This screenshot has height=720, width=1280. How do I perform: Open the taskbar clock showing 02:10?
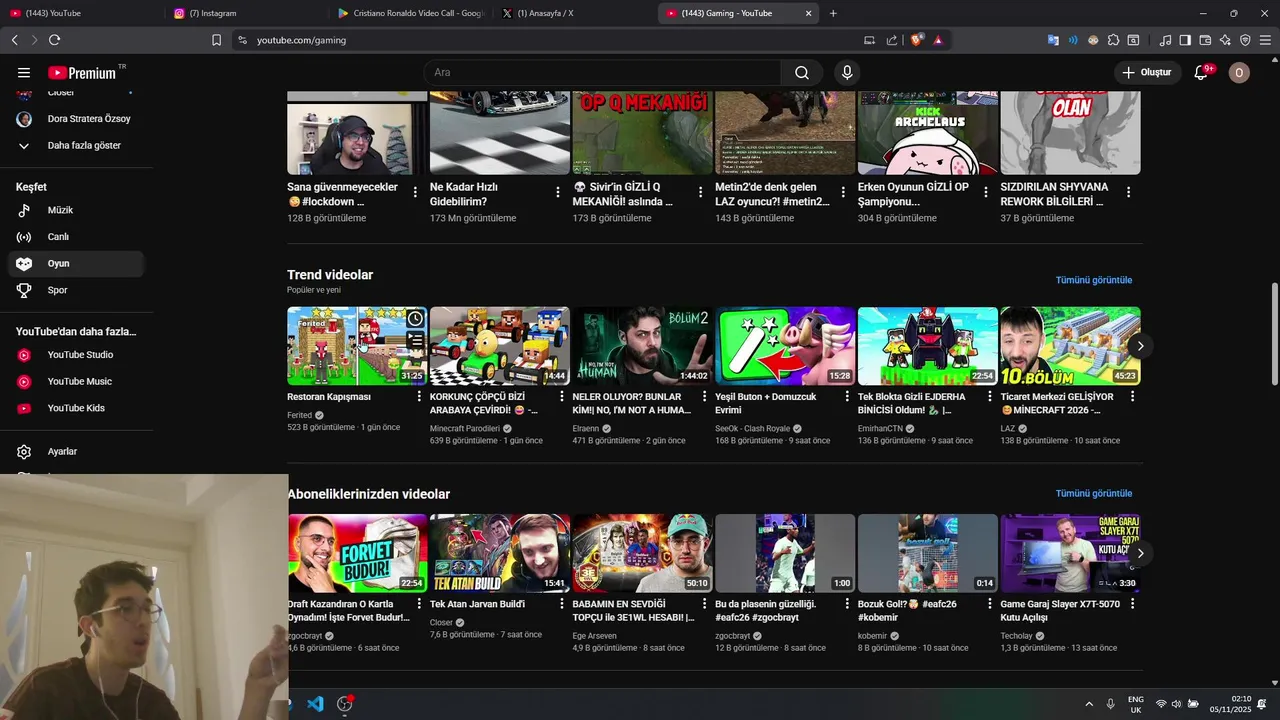click(1230, 704)
